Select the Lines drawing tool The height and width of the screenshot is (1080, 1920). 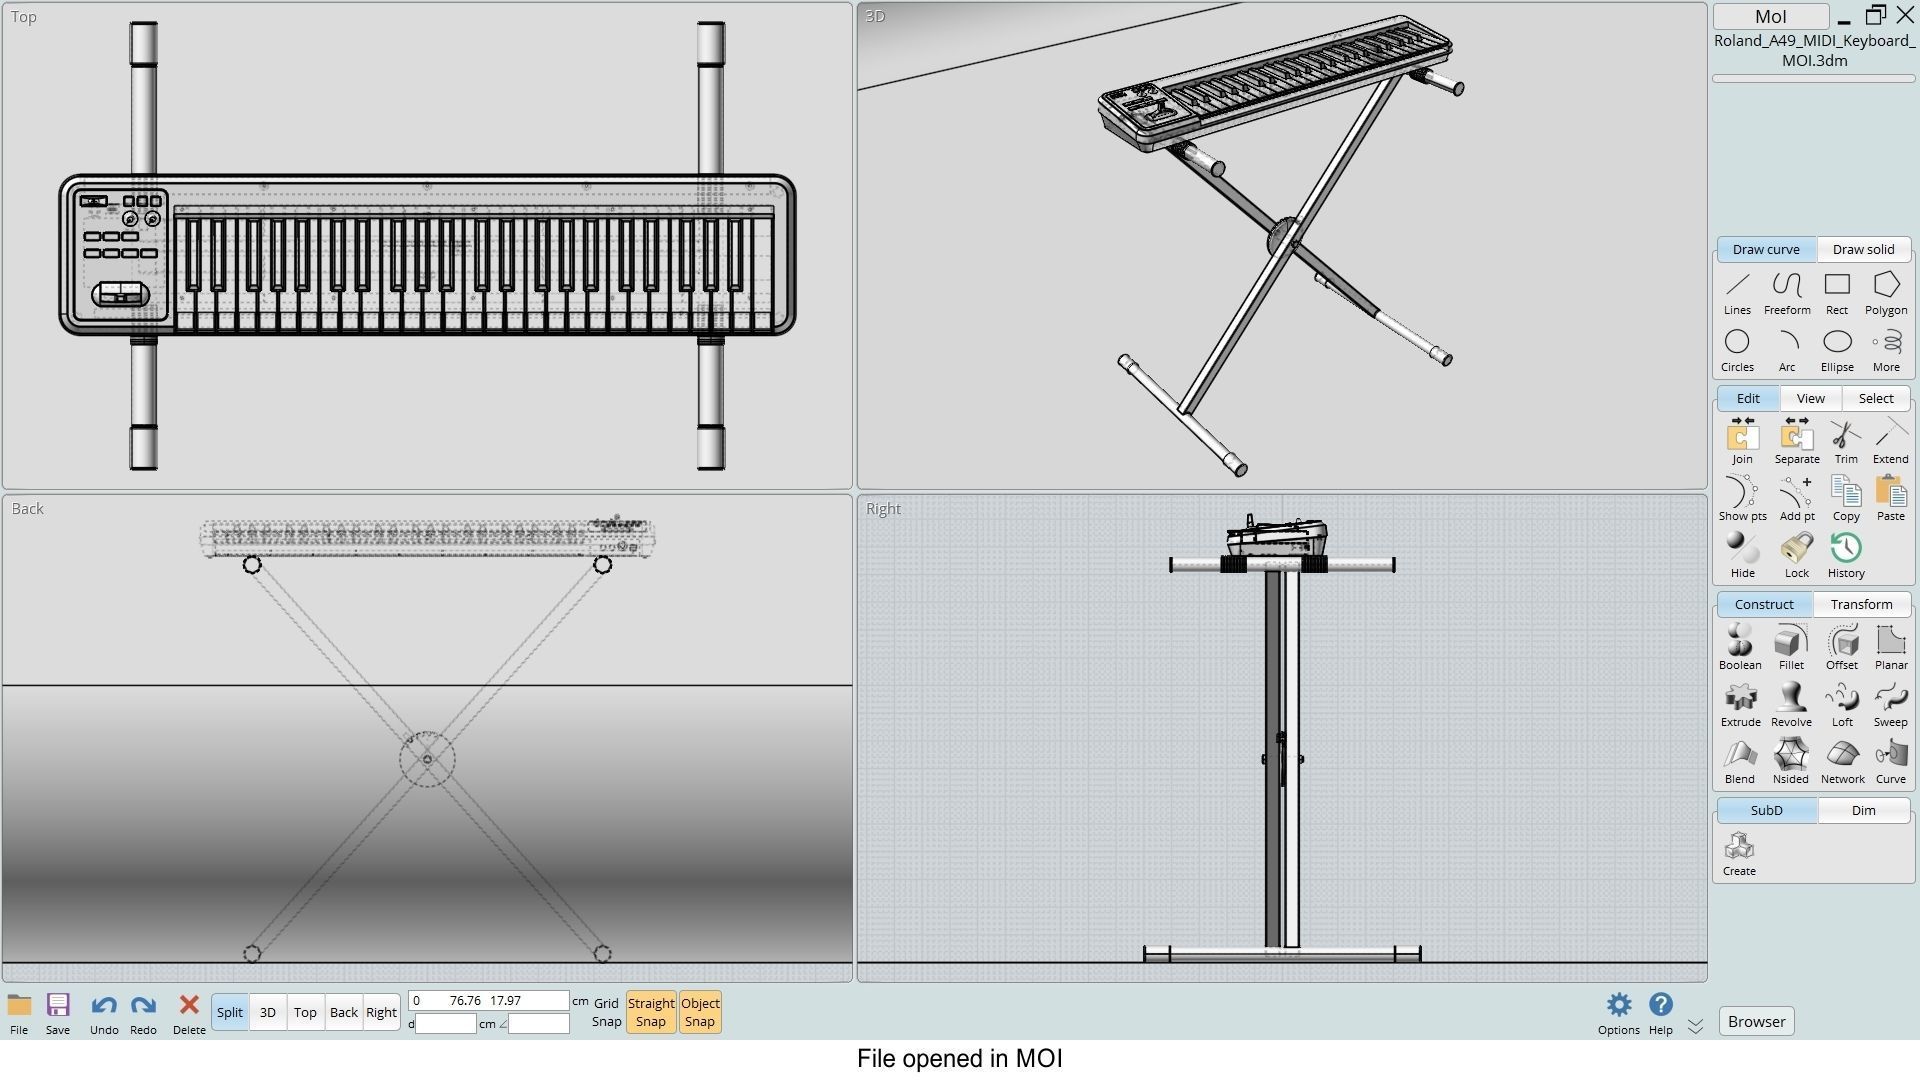[x=1737, y=294]
